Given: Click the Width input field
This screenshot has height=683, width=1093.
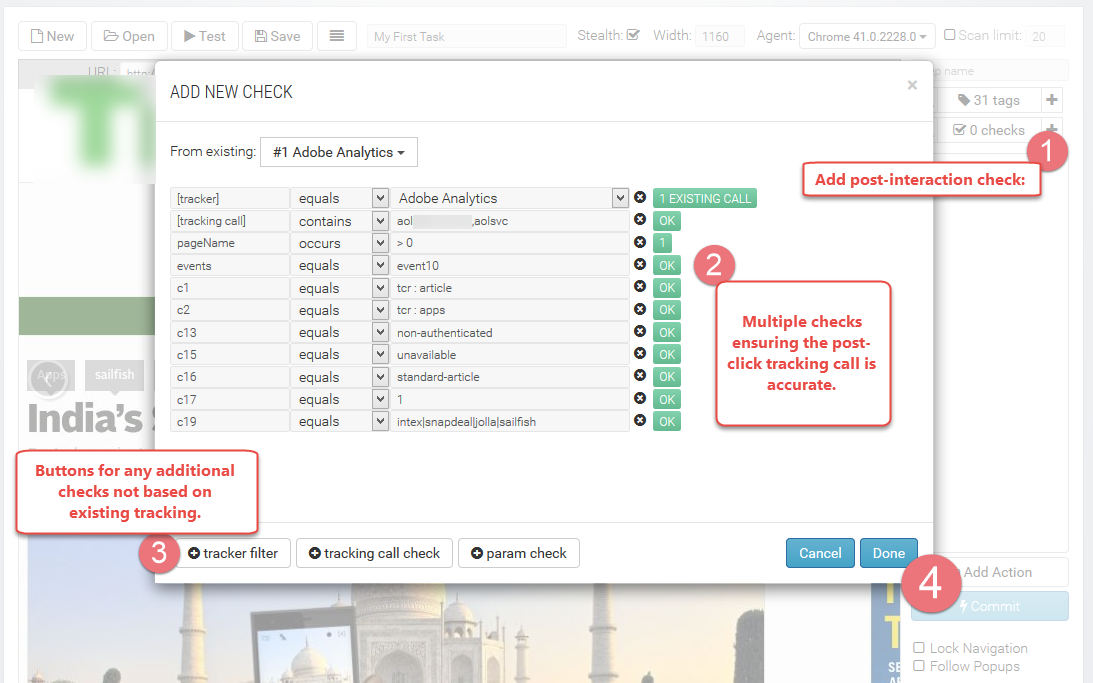Looking at the screenshot, I should pos(719,36).
